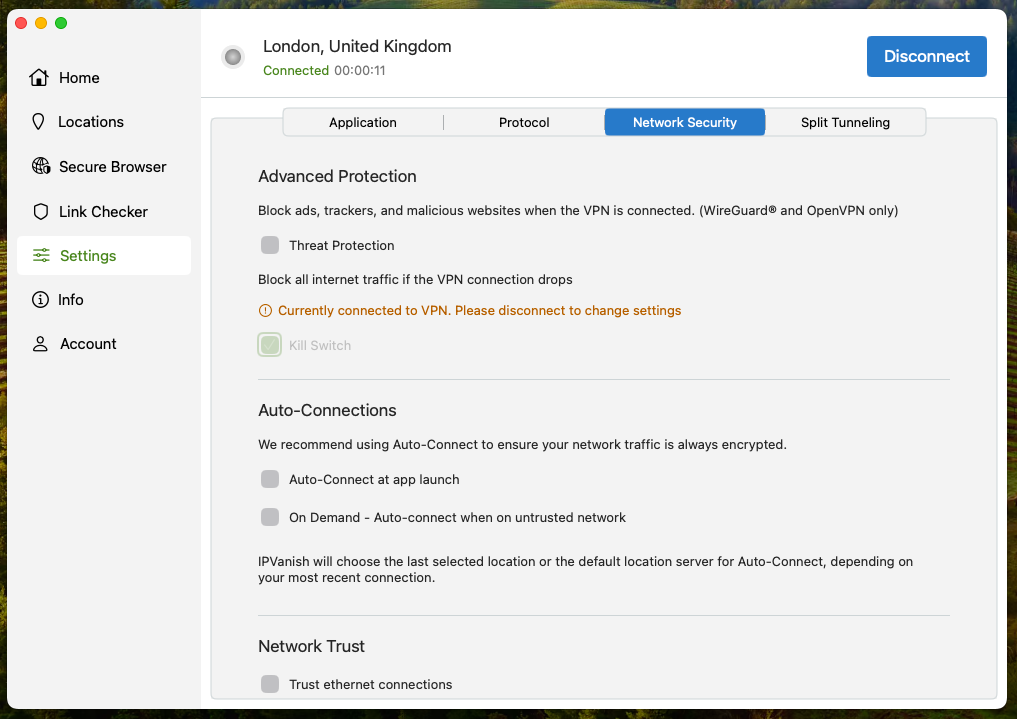Click the blue Disconnect button

[x=926, y=56]
